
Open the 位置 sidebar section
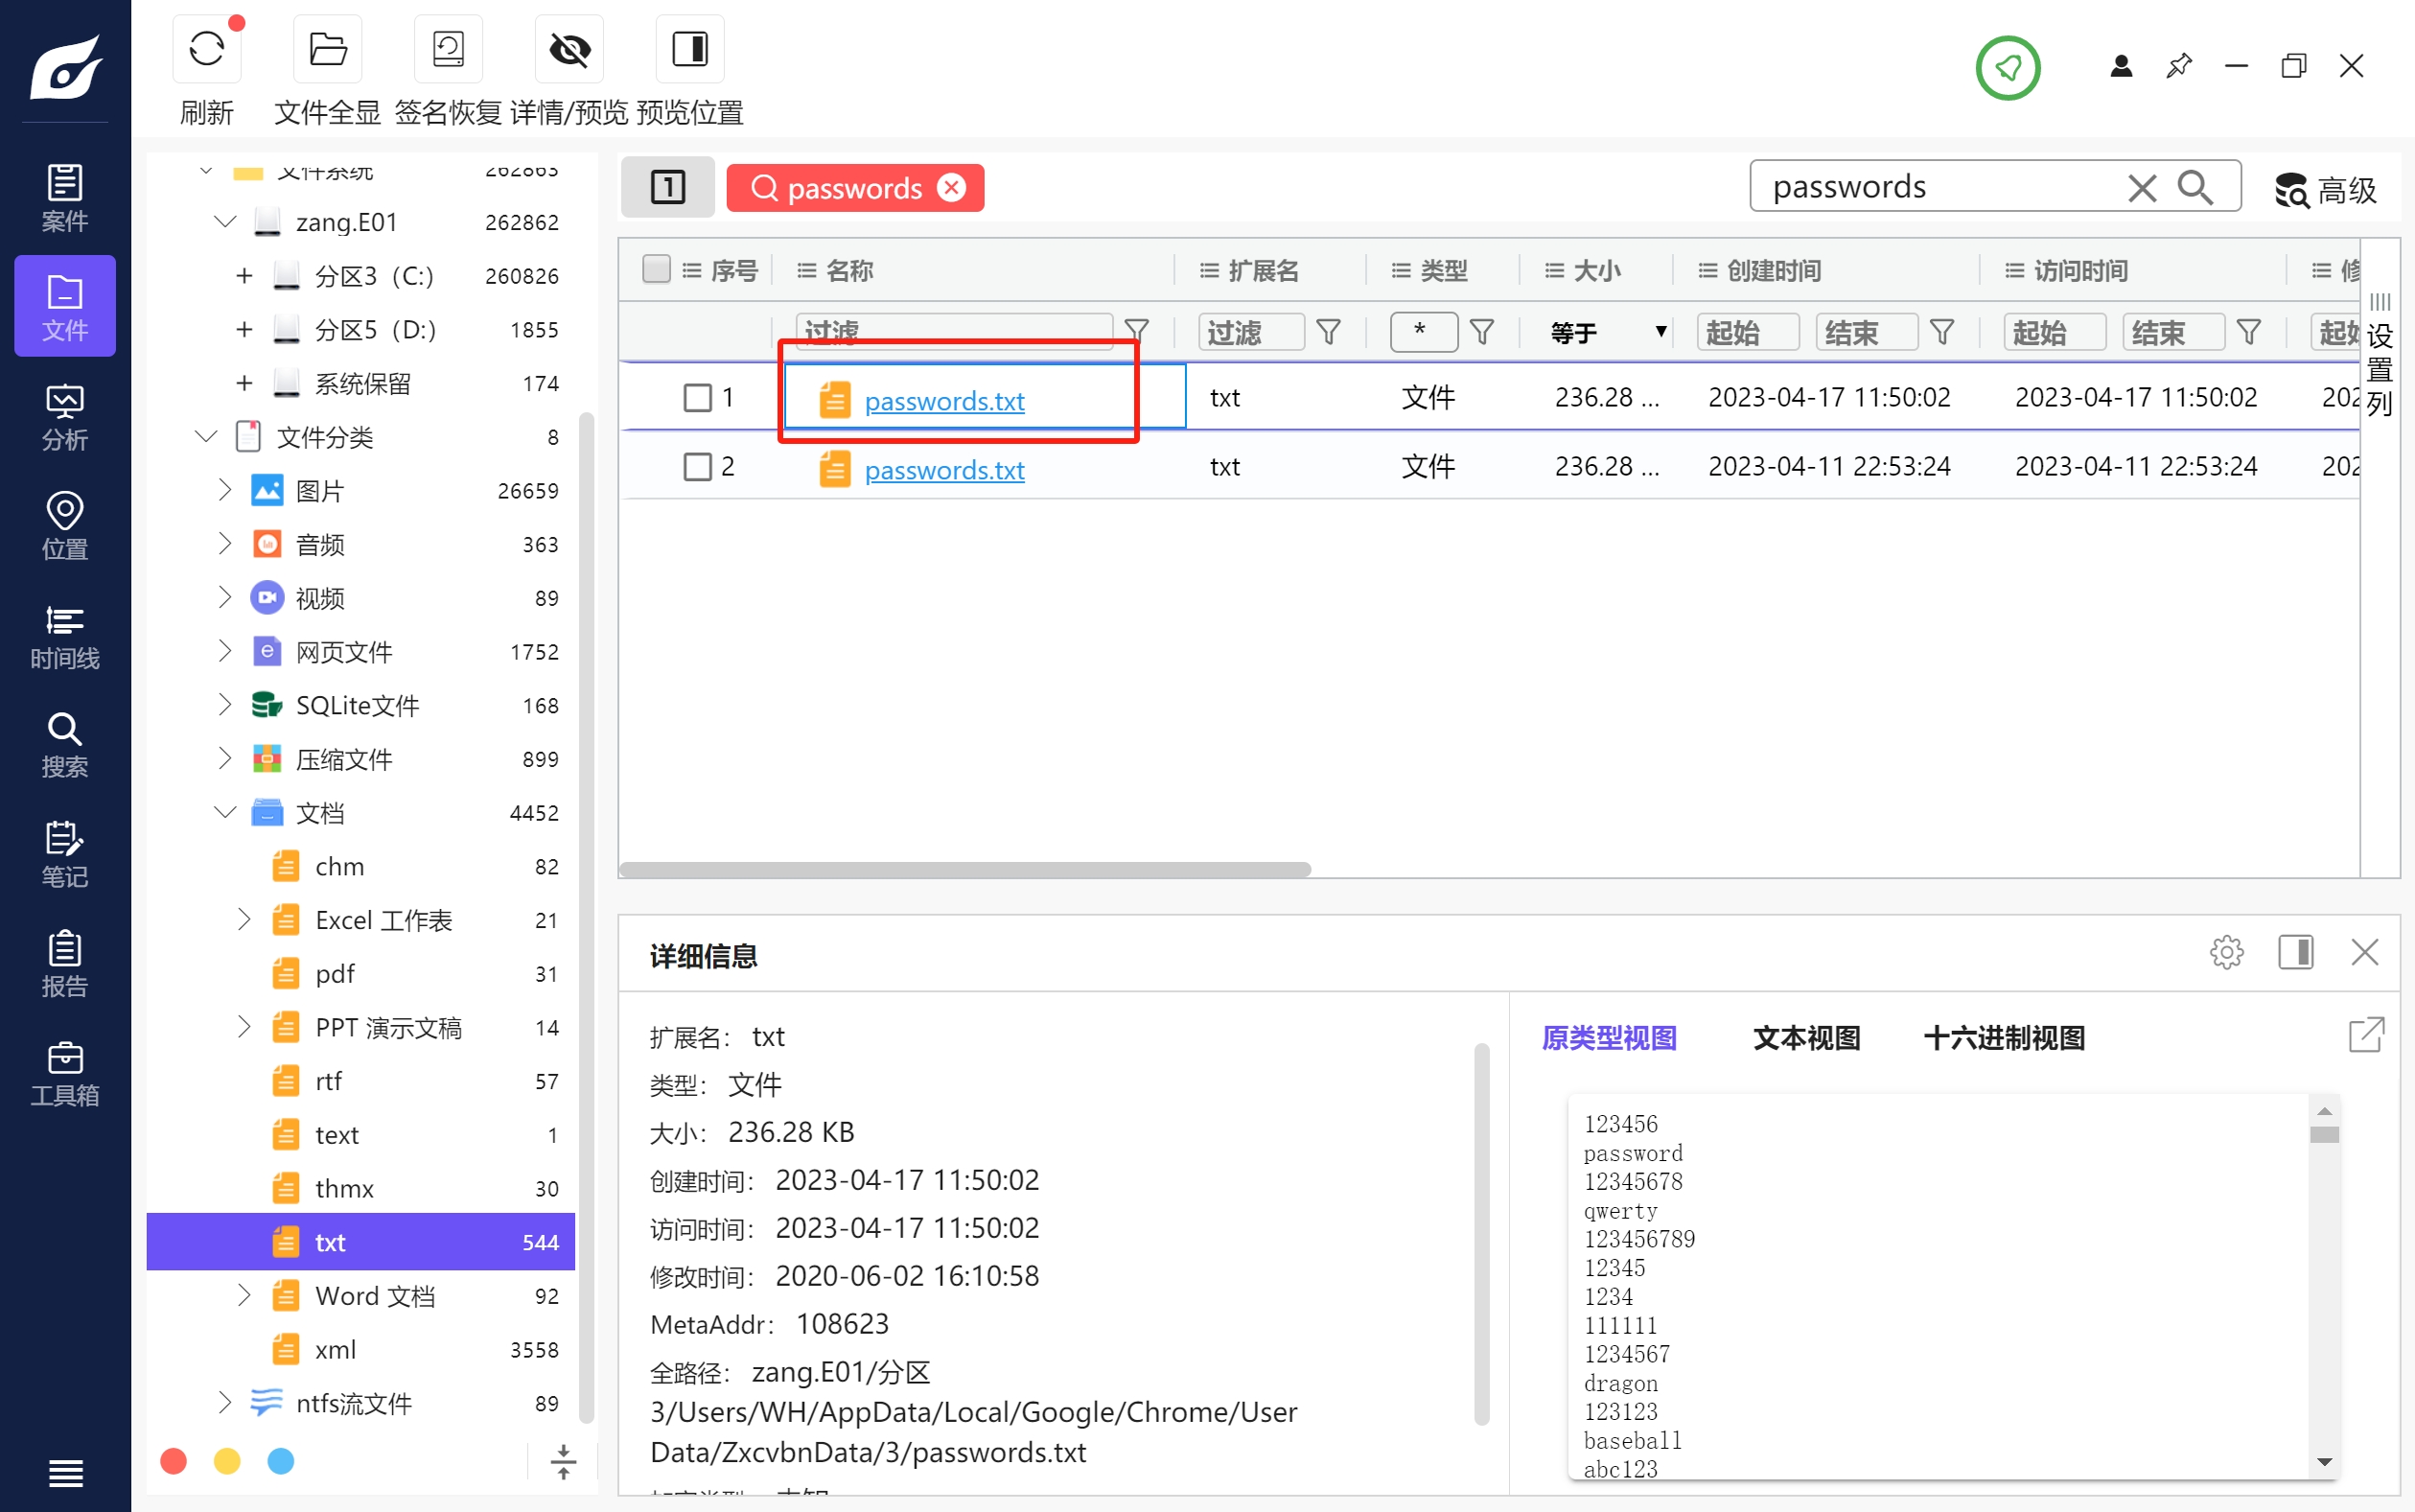pos(65,525)
